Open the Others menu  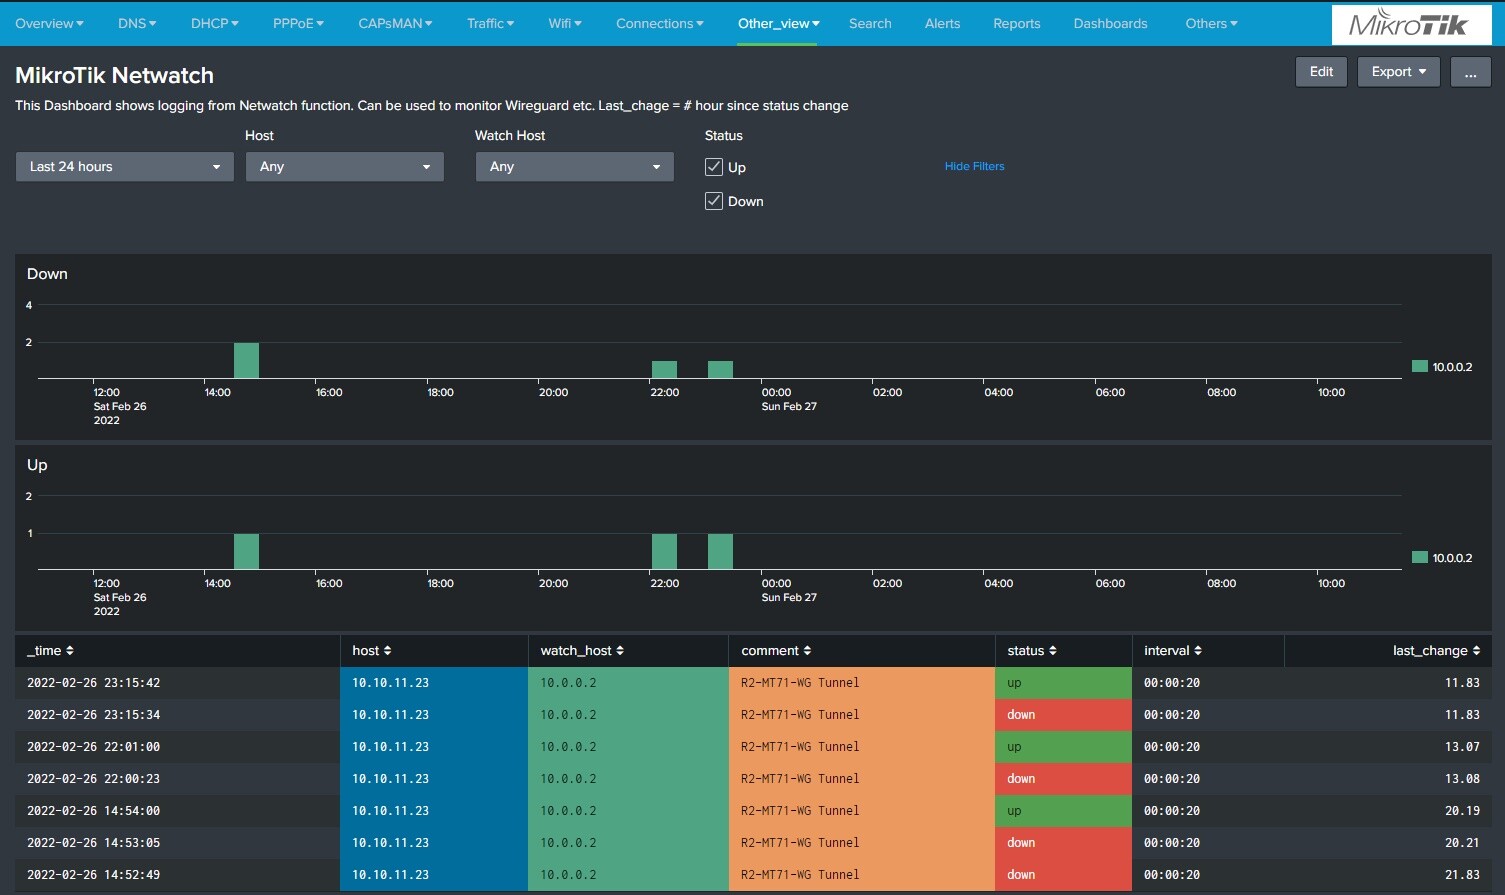click(1211, 23)
